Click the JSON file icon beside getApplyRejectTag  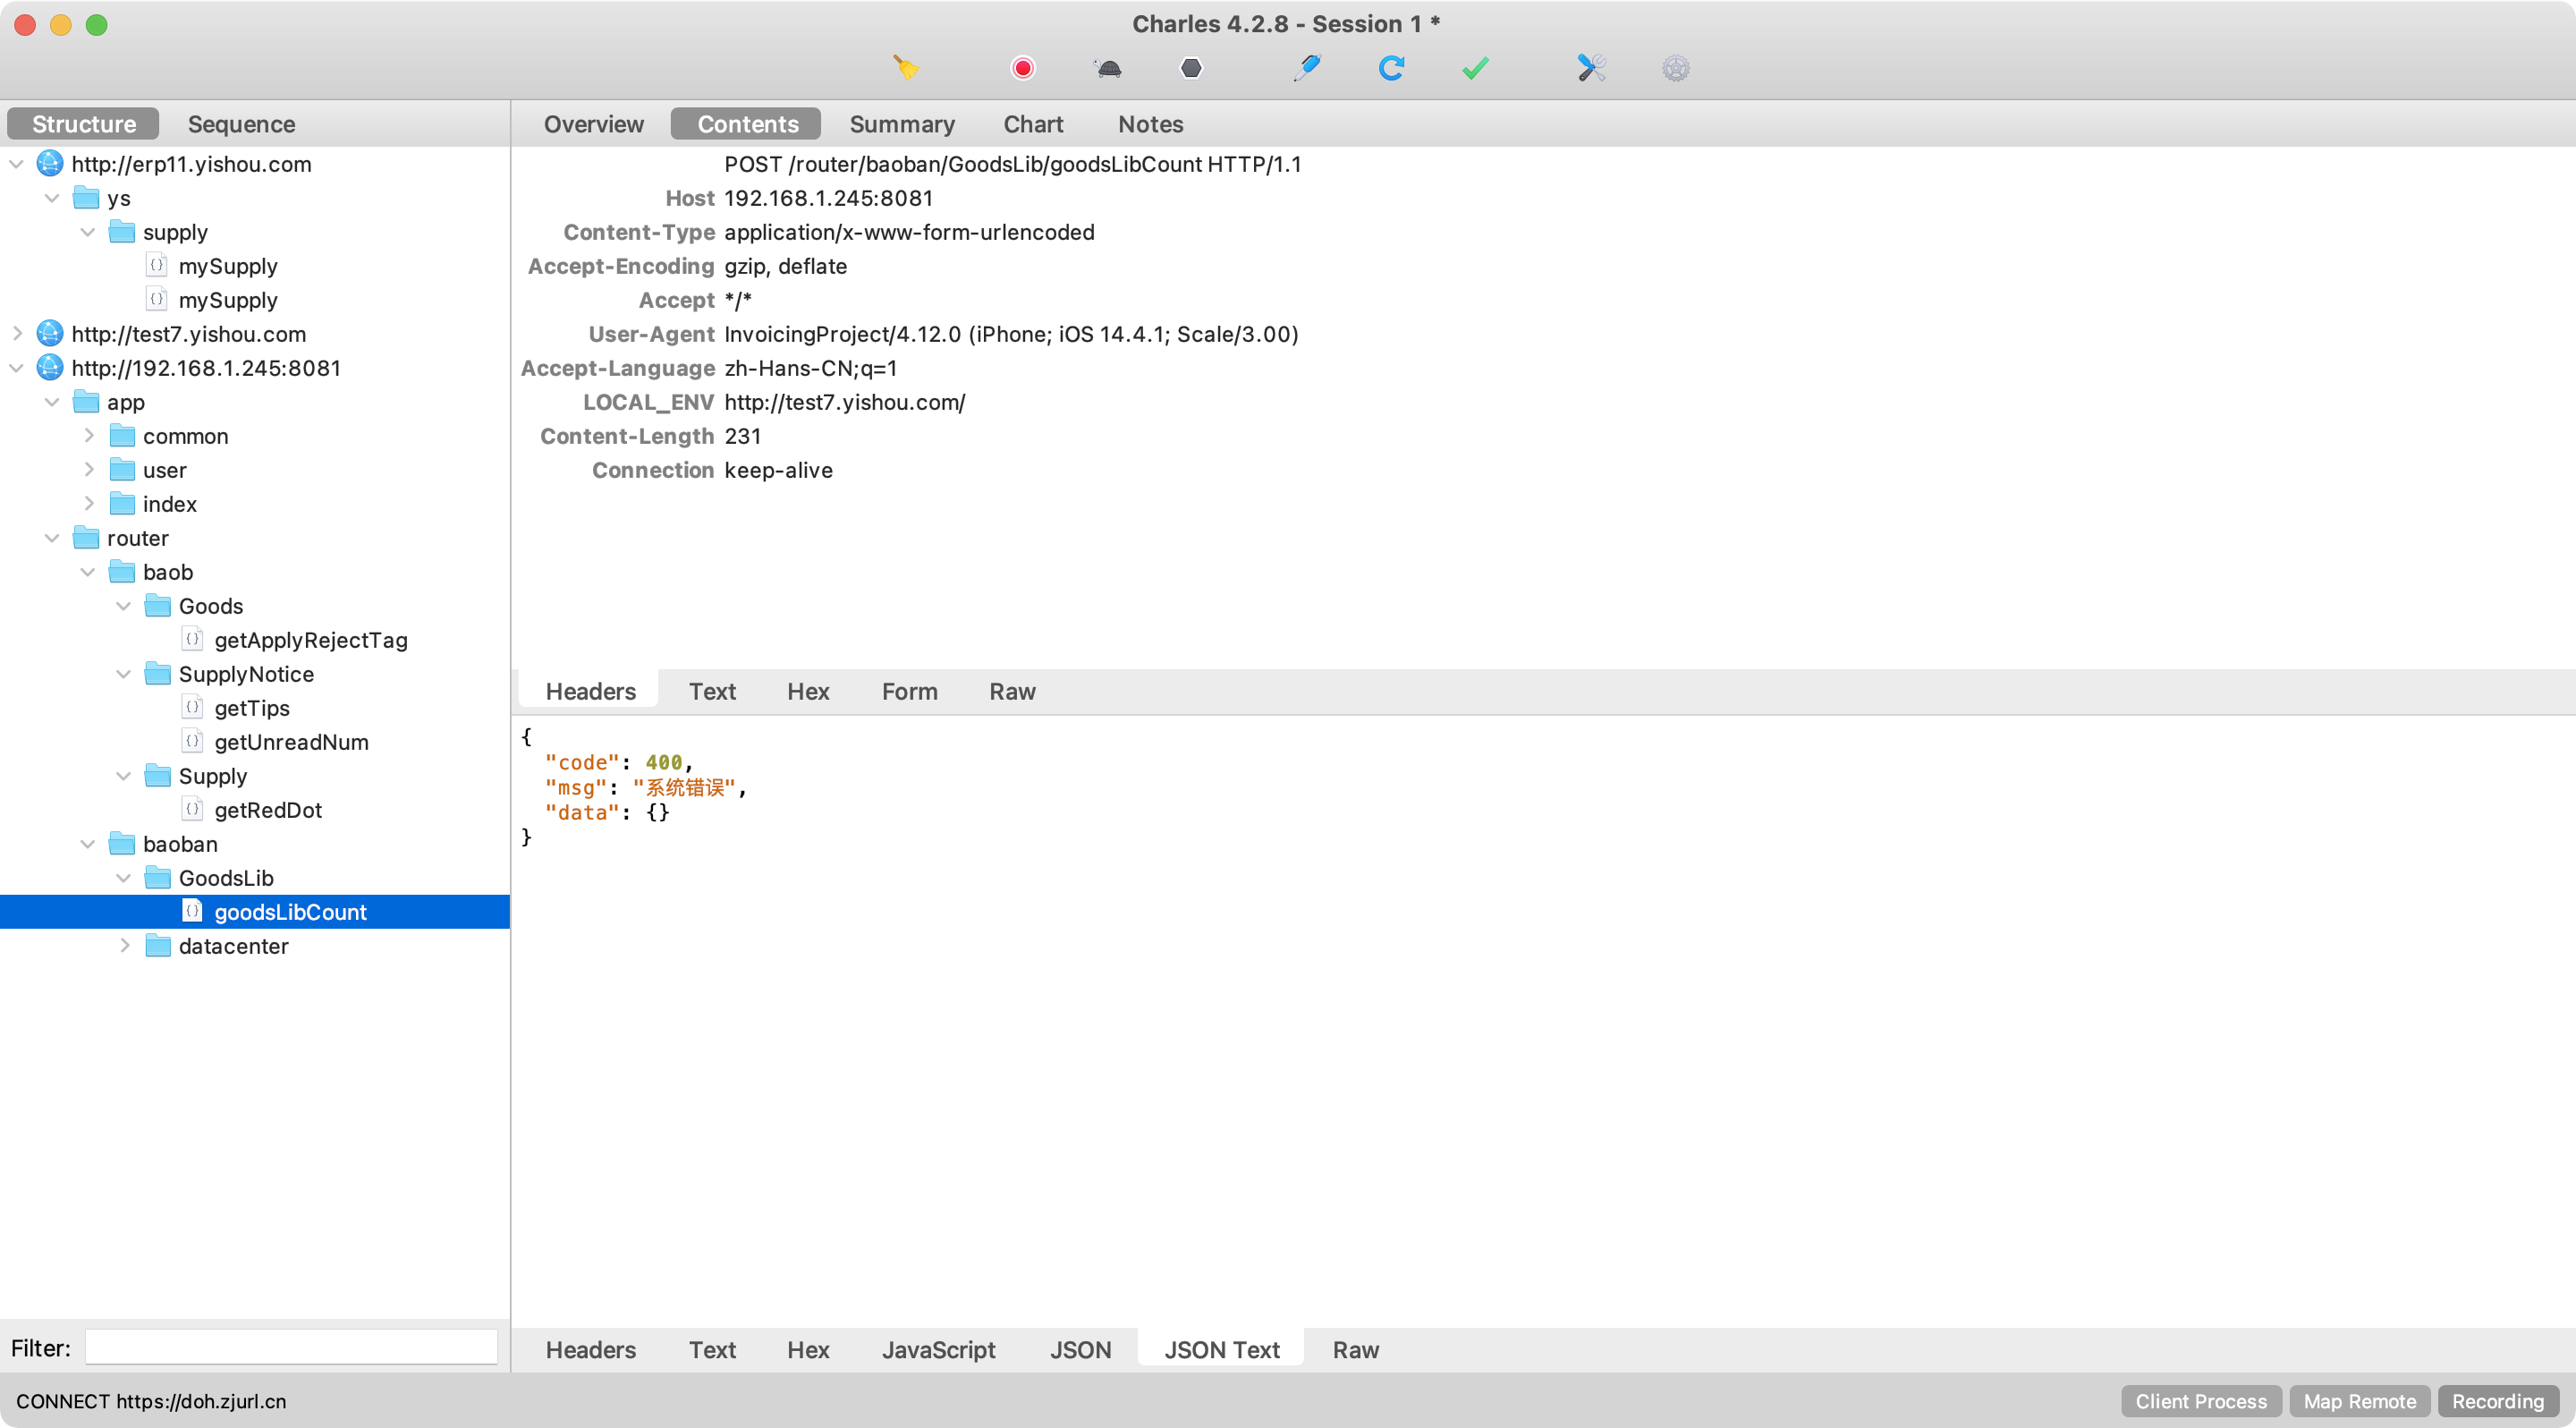[x=193, y=640]
